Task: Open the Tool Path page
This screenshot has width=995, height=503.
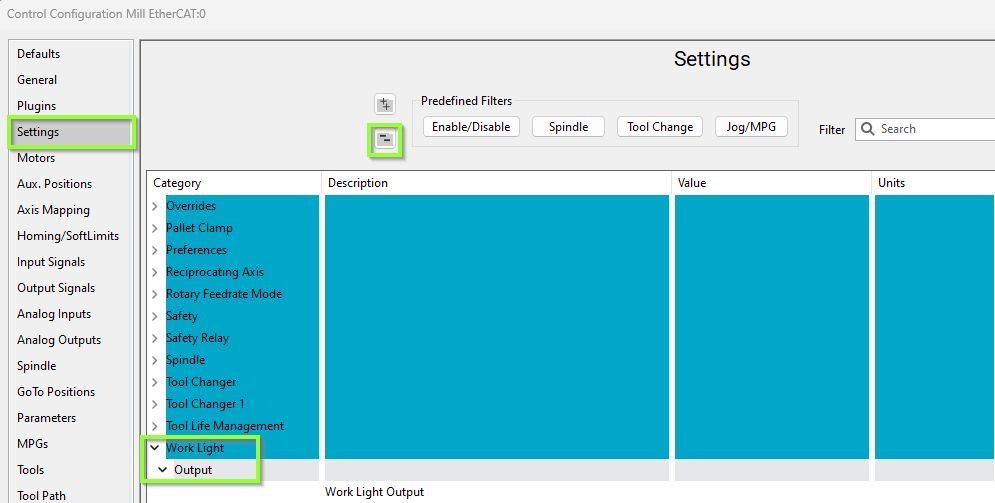Action: click(x=41, y=496)
